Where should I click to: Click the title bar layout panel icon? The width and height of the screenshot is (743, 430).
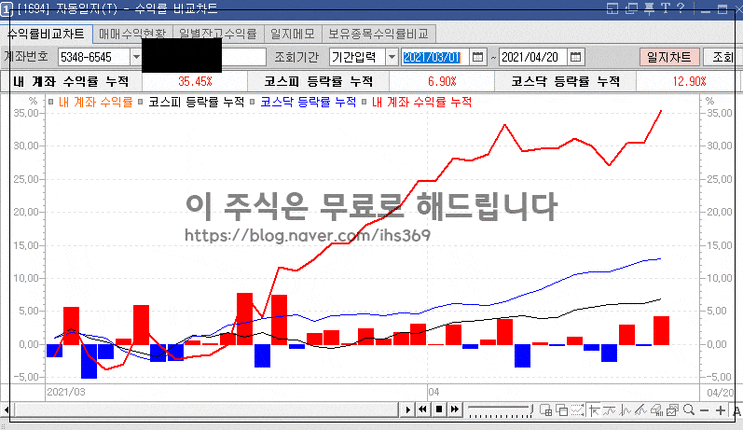[x=613, y=8]
